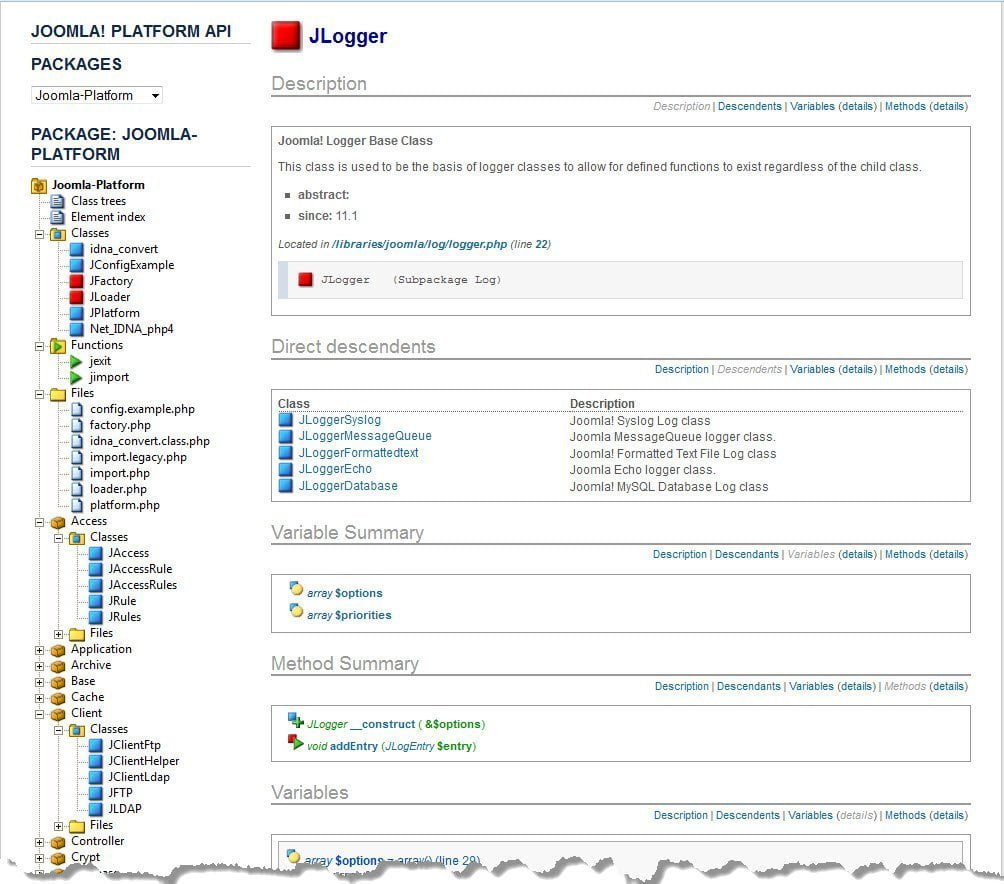Screen dimensions: 1004x884
Task: Click the JRules class icon
Action: (x=95, y=617)
